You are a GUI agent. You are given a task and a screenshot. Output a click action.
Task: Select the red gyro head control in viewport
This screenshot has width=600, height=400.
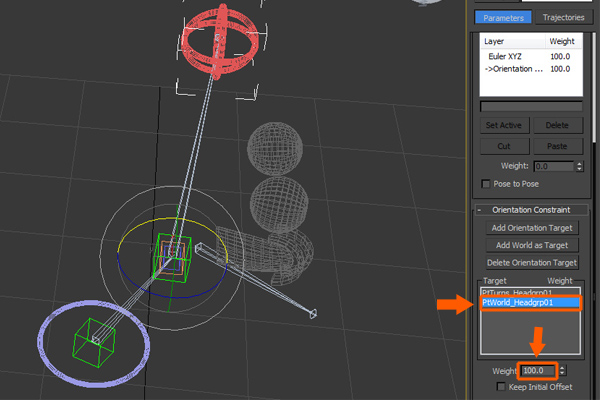coord(221,40)
